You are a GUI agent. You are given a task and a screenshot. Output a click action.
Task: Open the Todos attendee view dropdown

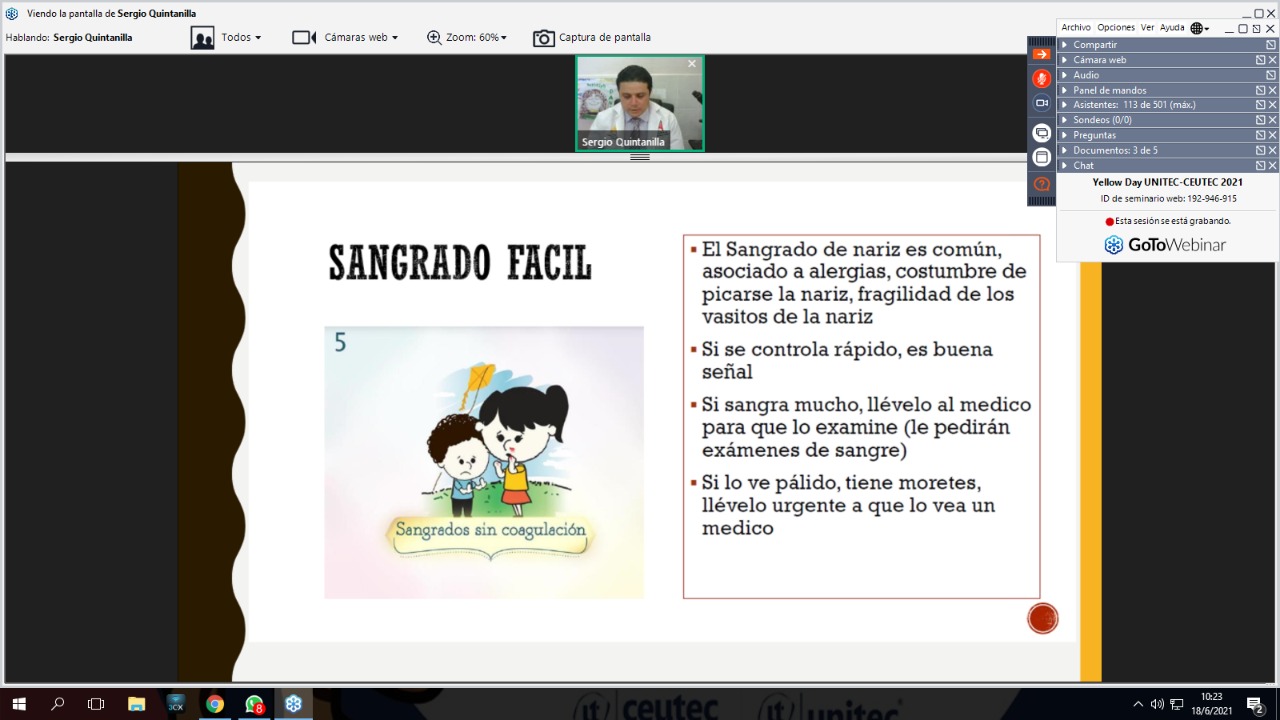[x=226, y=37]
